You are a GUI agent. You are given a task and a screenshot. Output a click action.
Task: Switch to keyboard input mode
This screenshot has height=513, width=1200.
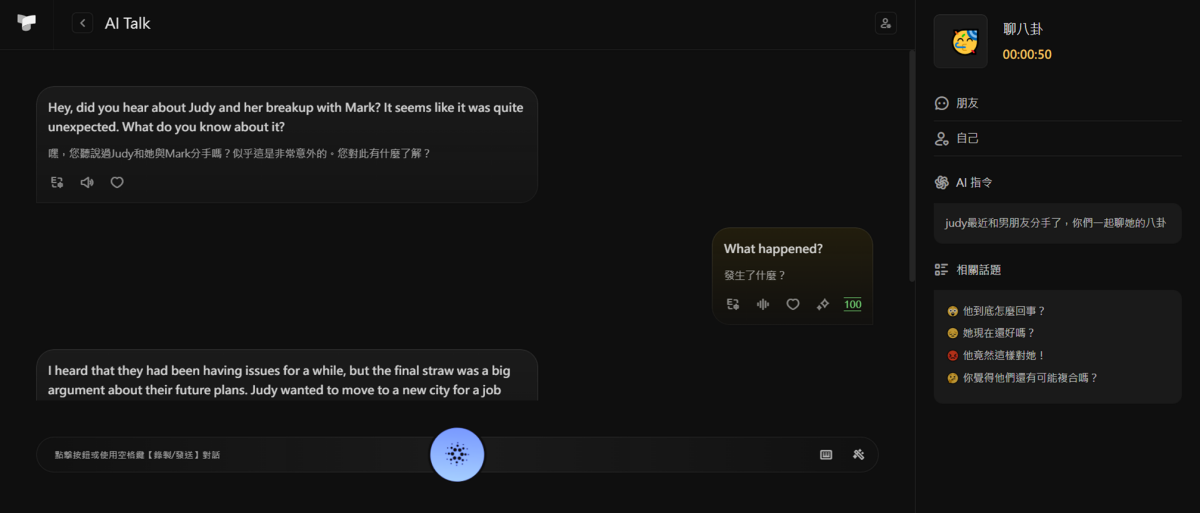(x=826, y=454)
